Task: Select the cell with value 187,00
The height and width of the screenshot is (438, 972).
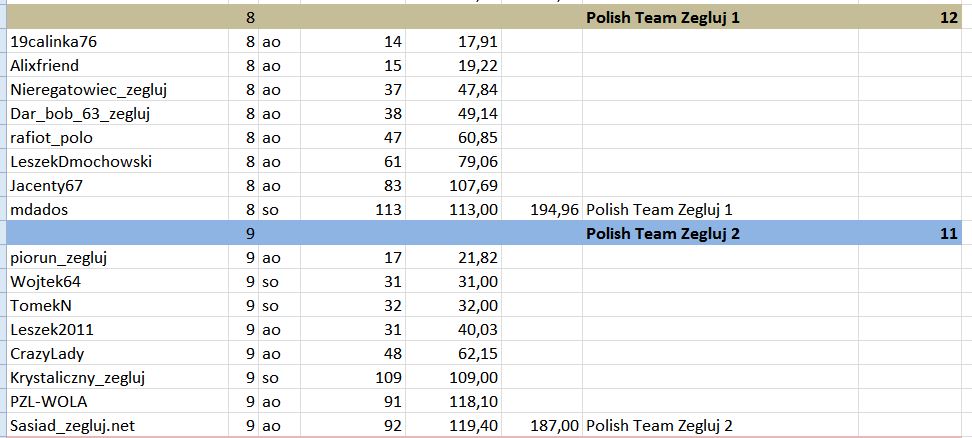Action: [x=542, y=426]
